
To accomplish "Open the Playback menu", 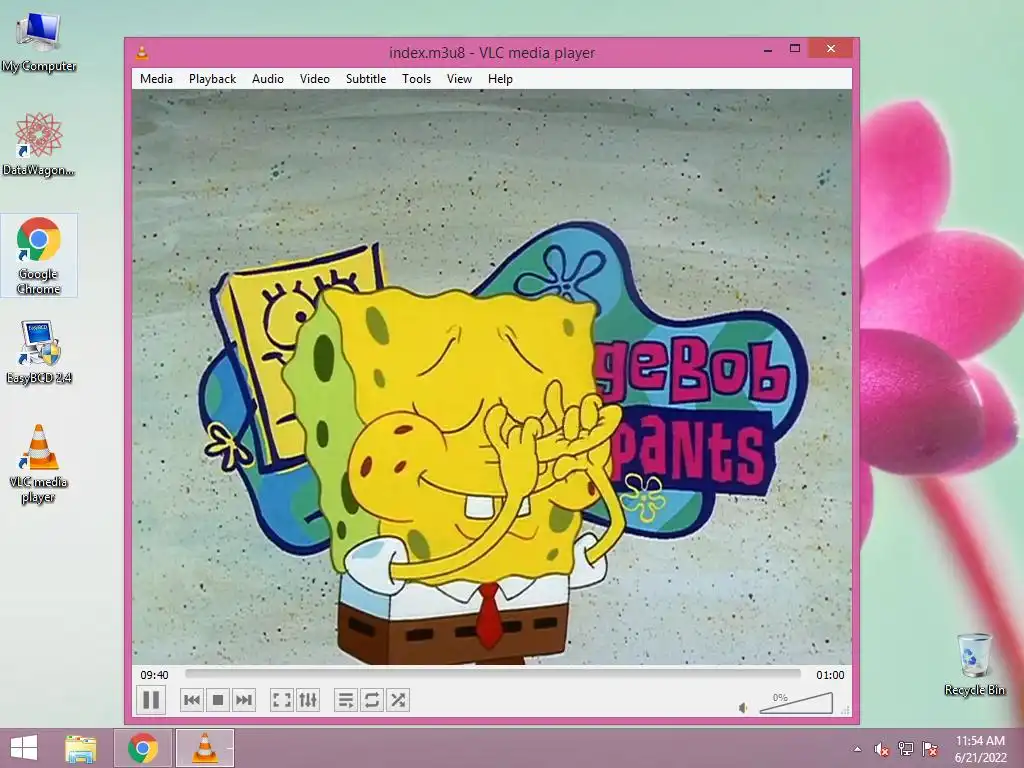I will 212,78.
